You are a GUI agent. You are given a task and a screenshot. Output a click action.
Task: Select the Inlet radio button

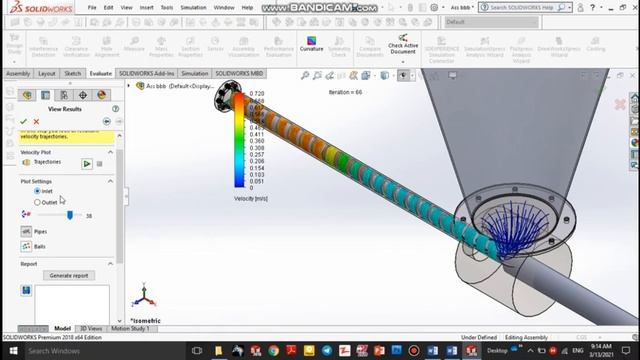37,191
